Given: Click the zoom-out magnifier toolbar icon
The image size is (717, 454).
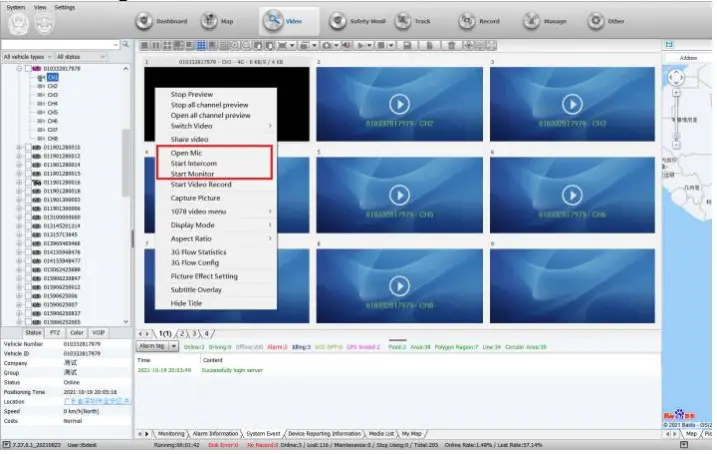Looking at the screenshot, I should click(x=246, y=45).
